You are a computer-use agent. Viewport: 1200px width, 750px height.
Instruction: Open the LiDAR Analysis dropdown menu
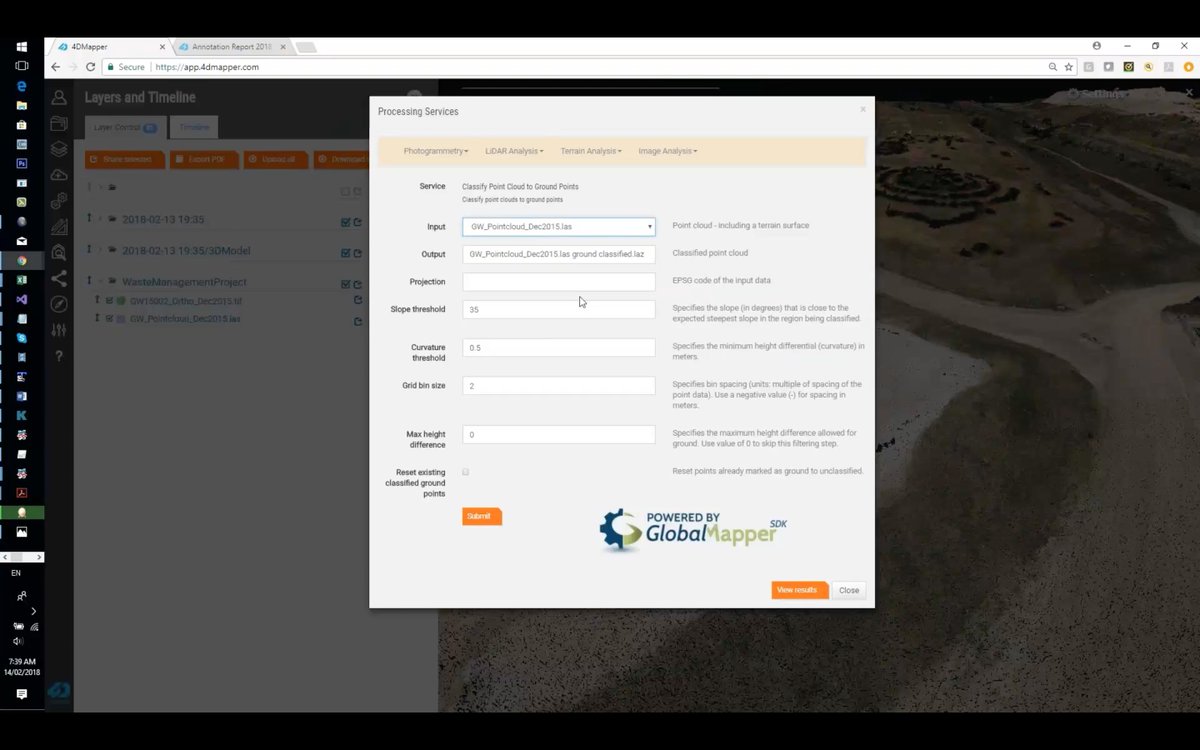[514, 151]
